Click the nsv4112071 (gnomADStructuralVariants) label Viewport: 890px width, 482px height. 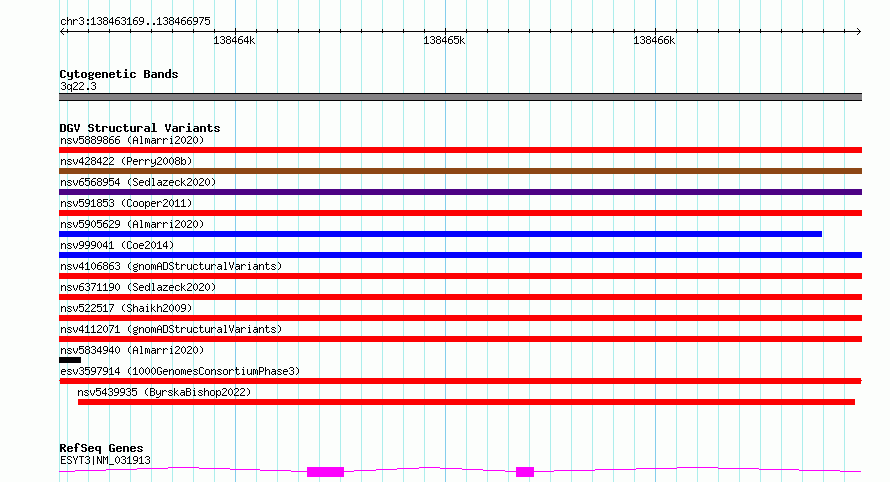[171, 329]
